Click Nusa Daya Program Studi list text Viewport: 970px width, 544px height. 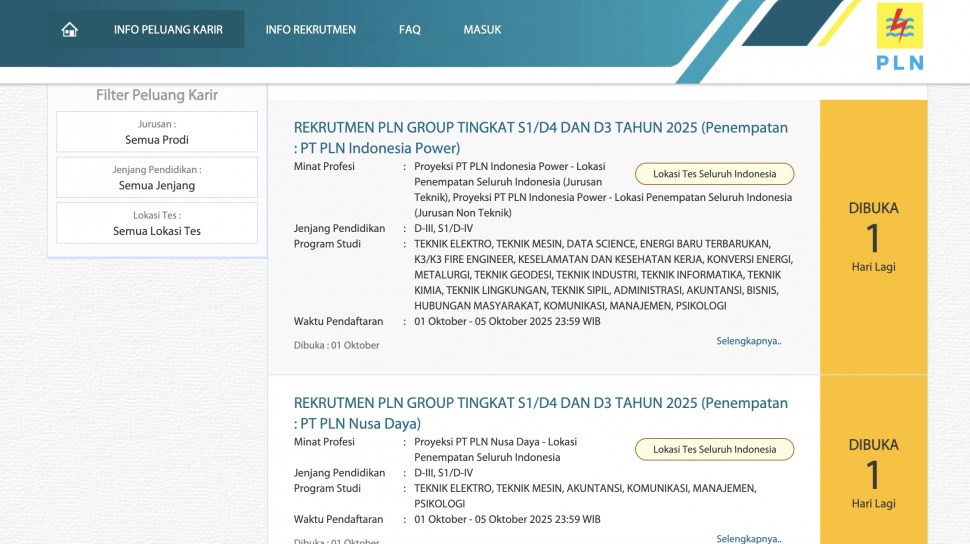coord(585,496)
